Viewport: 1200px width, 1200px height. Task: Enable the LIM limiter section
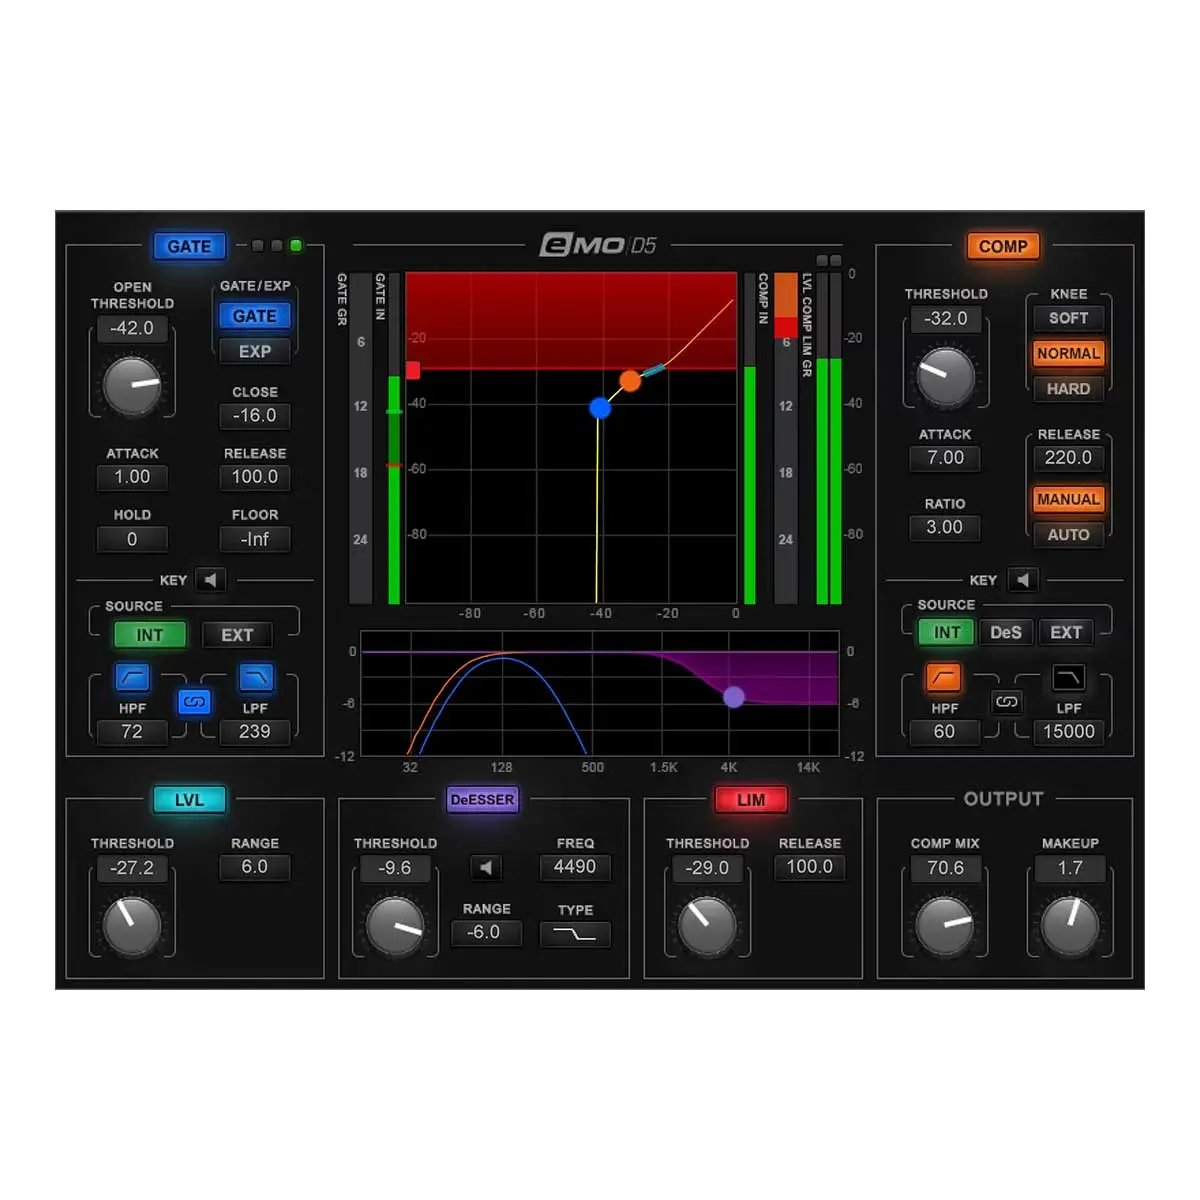click(750, 799)
